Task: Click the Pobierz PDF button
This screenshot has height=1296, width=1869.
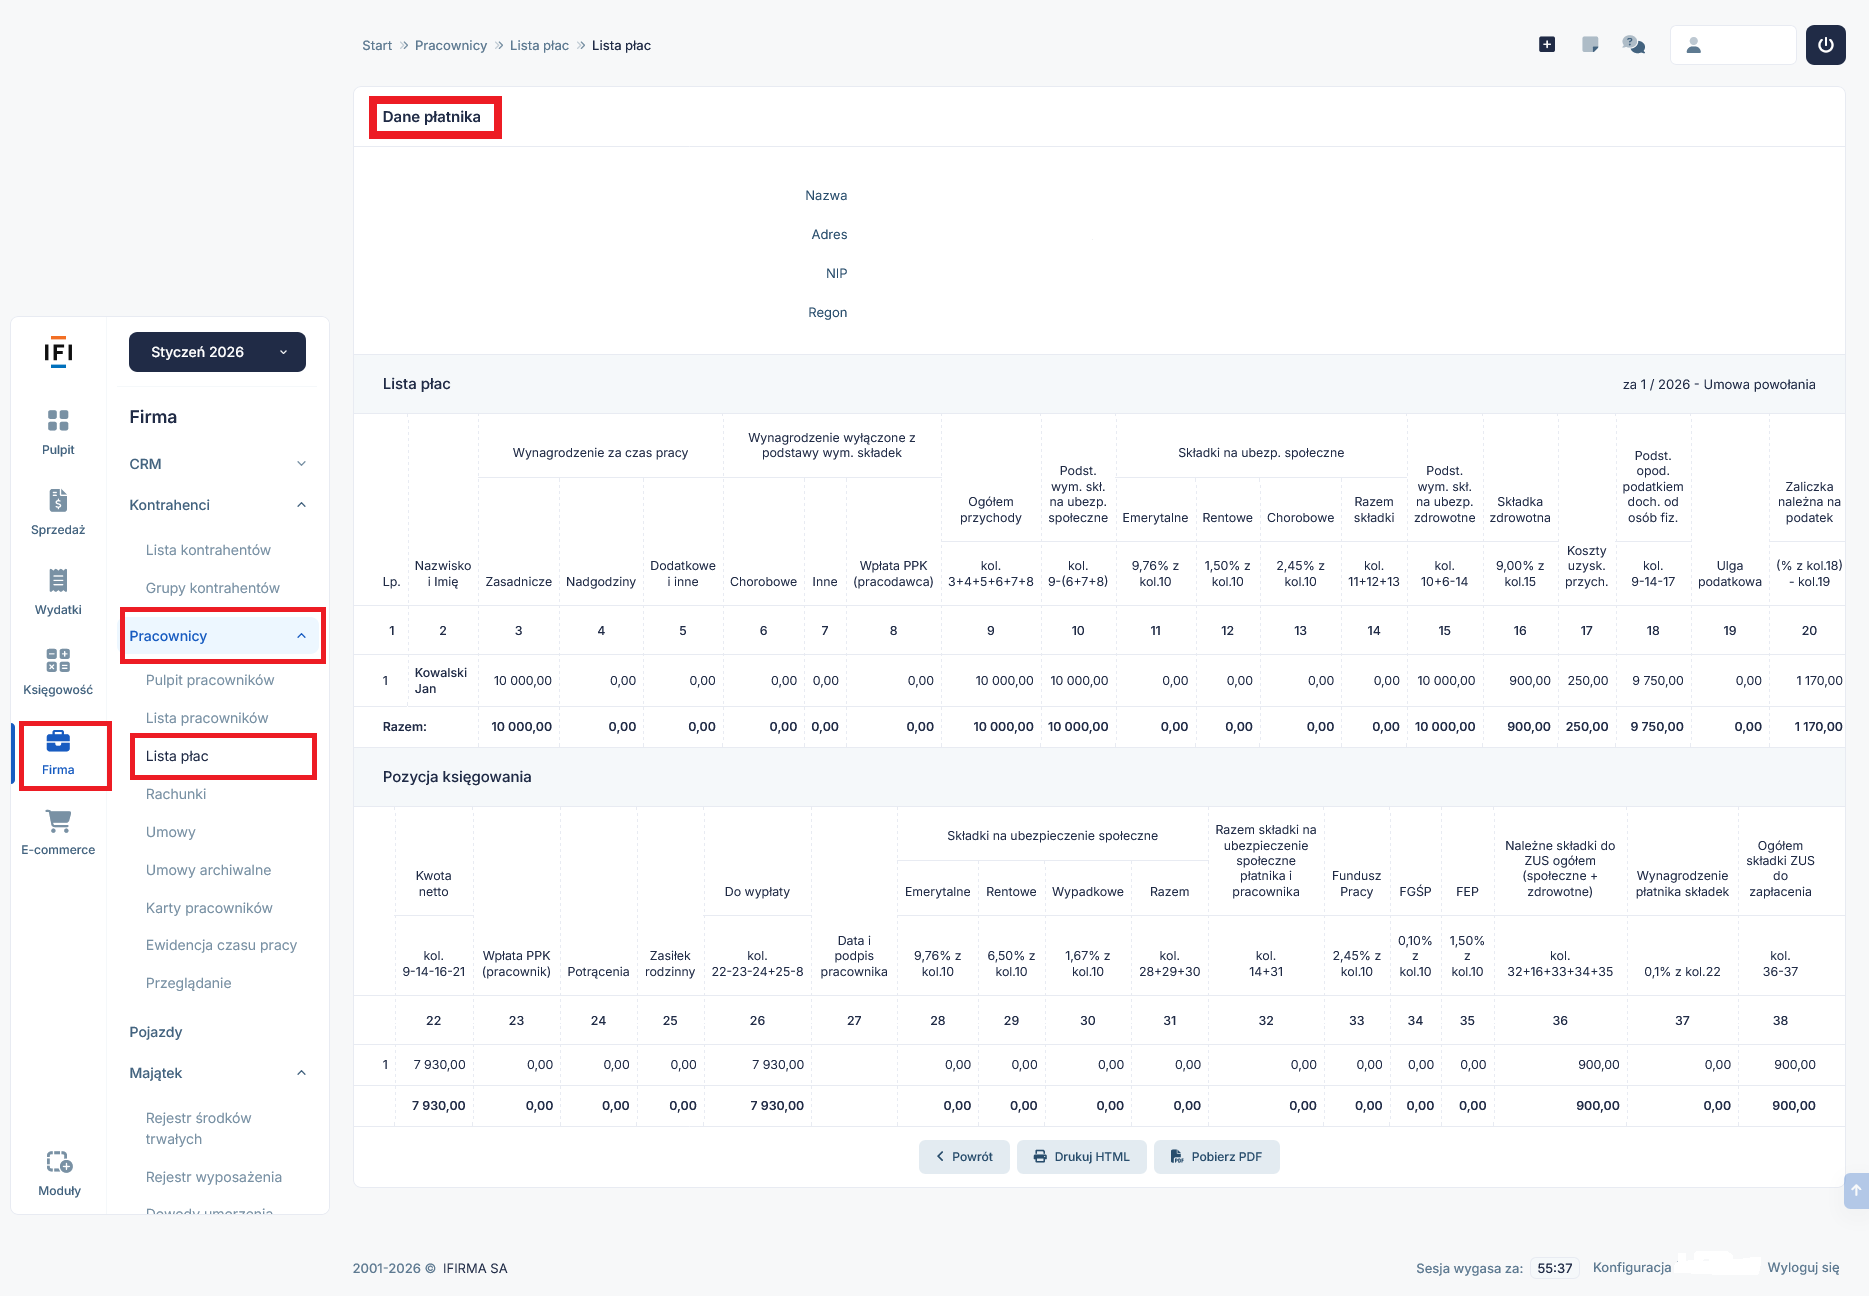Action: [1216, 1157]
